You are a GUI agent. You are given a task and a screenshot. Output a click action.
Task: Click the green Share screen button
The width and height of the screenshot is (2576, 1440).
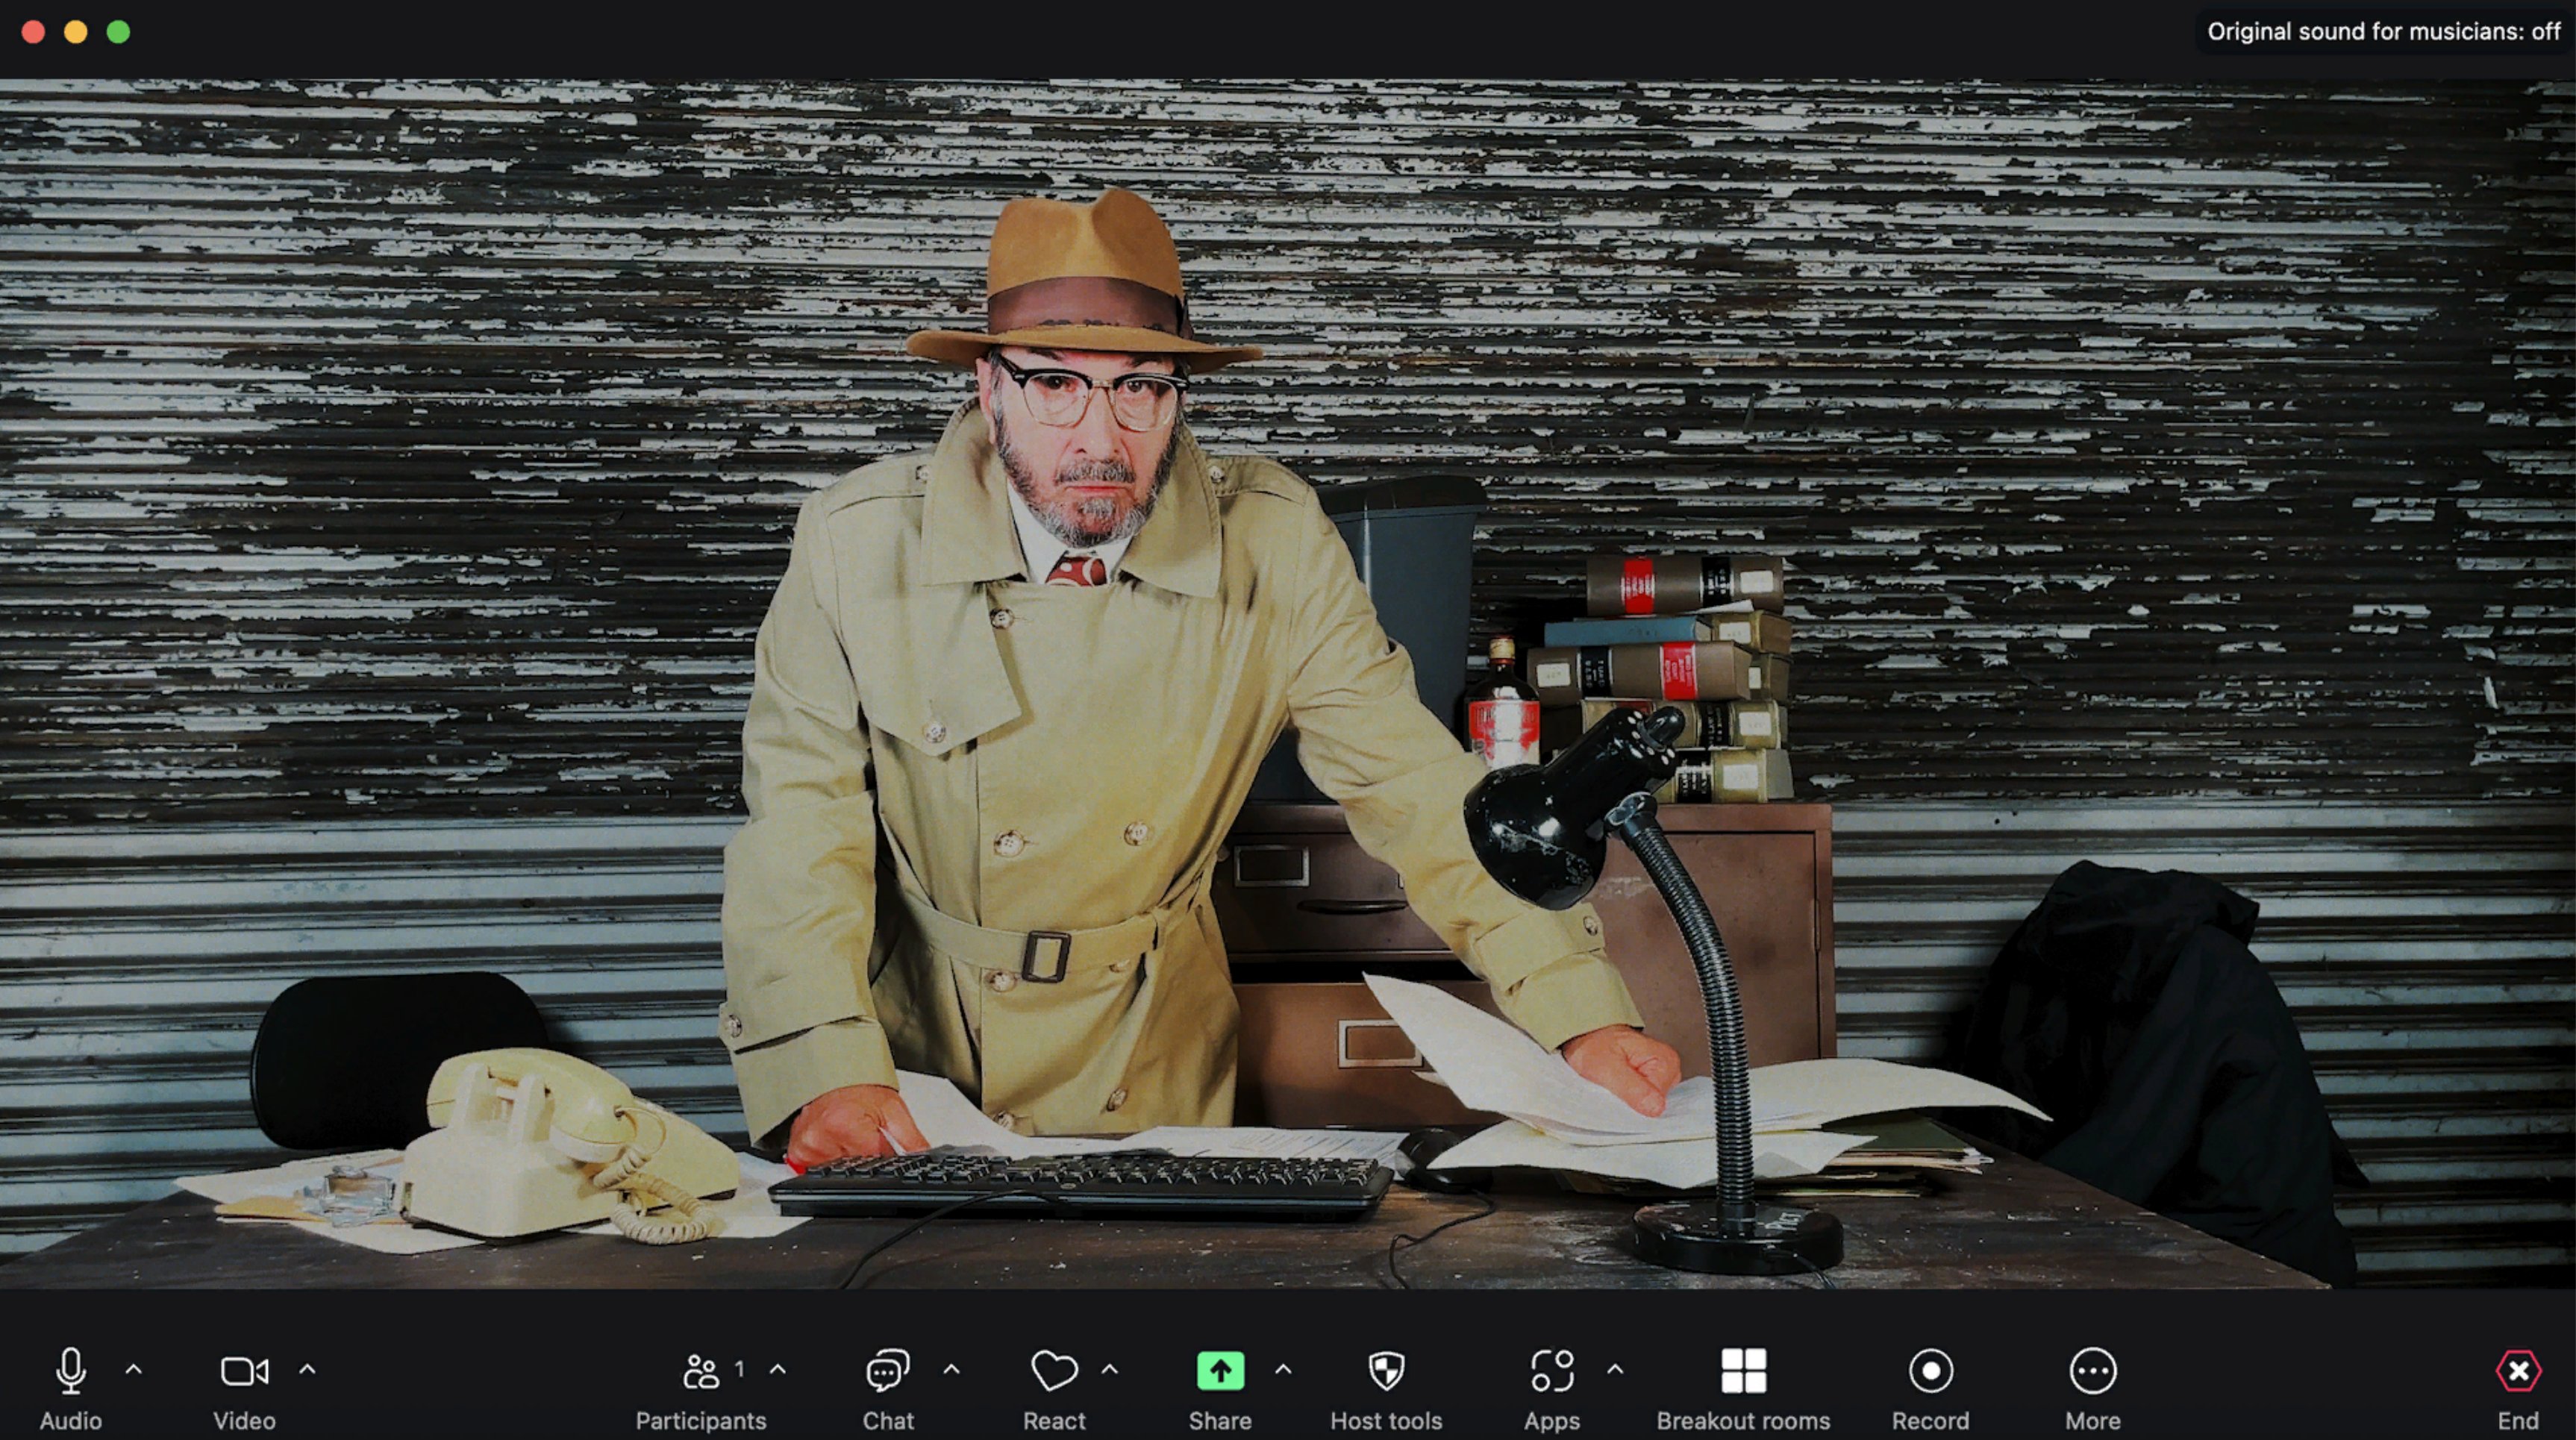pos(1220,1371)
